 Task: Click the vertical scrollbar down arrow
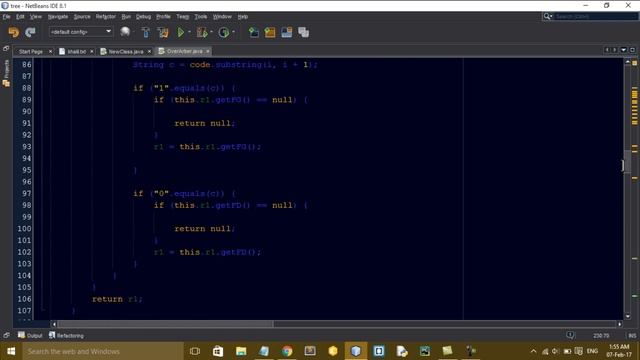point(627,316)
